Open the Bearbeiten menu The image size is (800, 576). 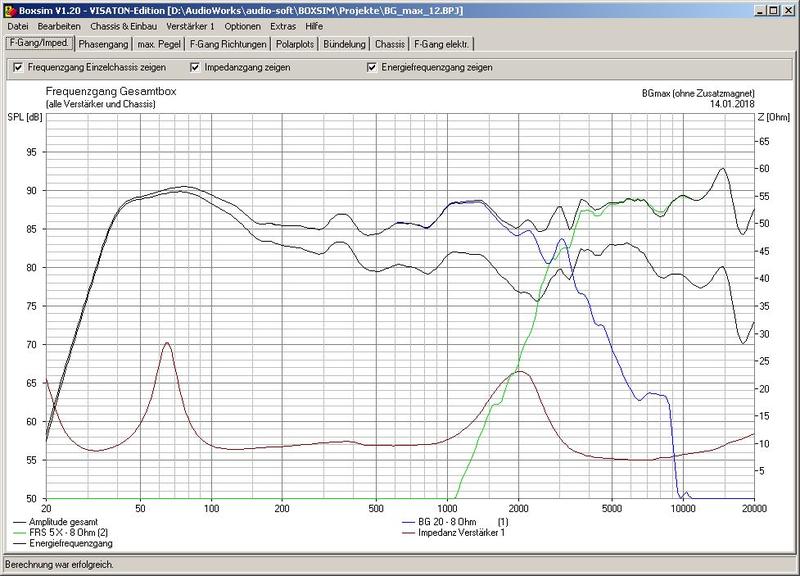[59, 26]
